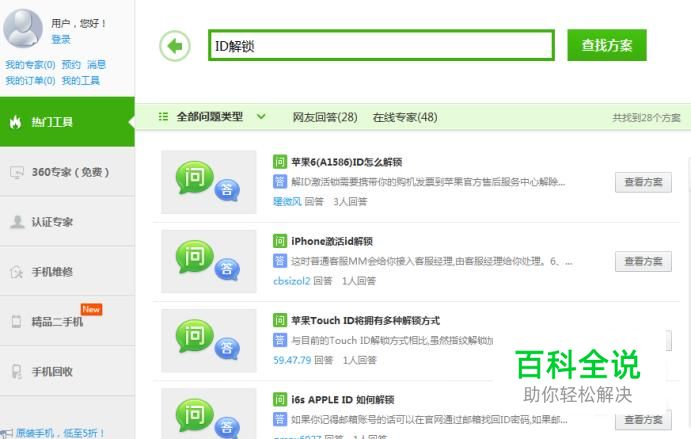This screenshot has height=439, width=691.
Task: Select 手机维修 in the sidebar
Action: tap(67, 272)
